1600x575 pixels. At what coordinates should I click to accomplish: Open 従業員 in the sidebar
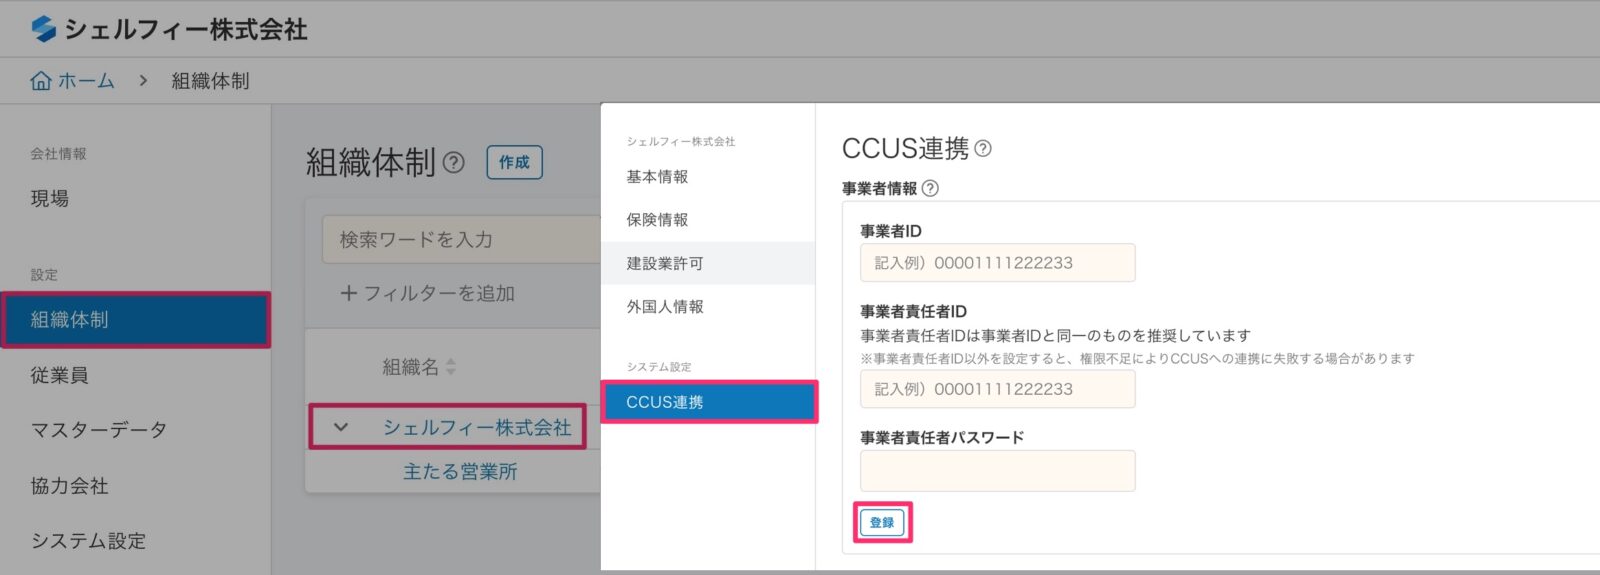(x=60, y=375)
